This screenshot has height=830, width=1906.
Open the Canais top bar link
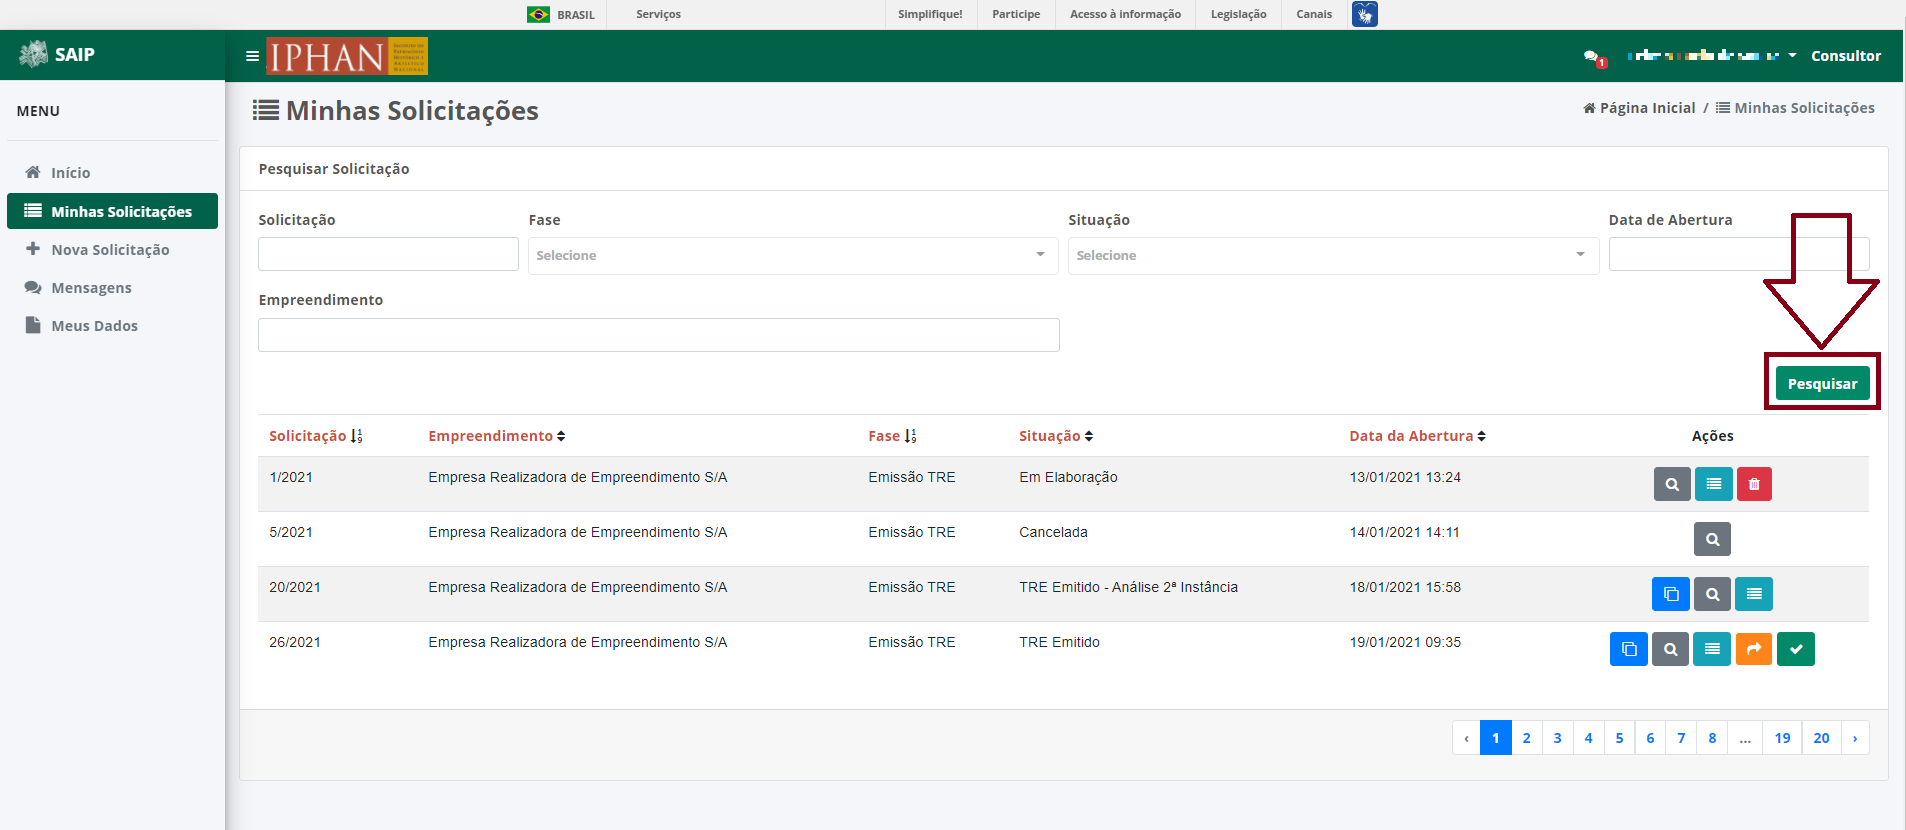[1314, 14]
